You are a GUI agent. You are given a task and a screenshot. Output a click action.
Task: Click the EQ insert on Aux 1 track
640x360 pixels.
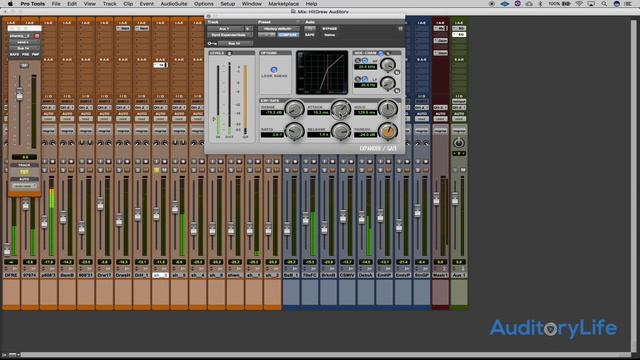459,35
